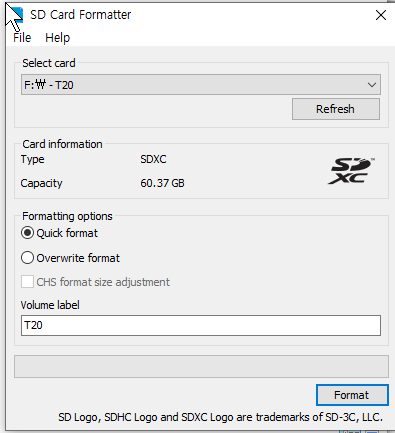Screen dimensions: 395x433
Task: Expand the Select card dropdown
Action: pos(201,85)
